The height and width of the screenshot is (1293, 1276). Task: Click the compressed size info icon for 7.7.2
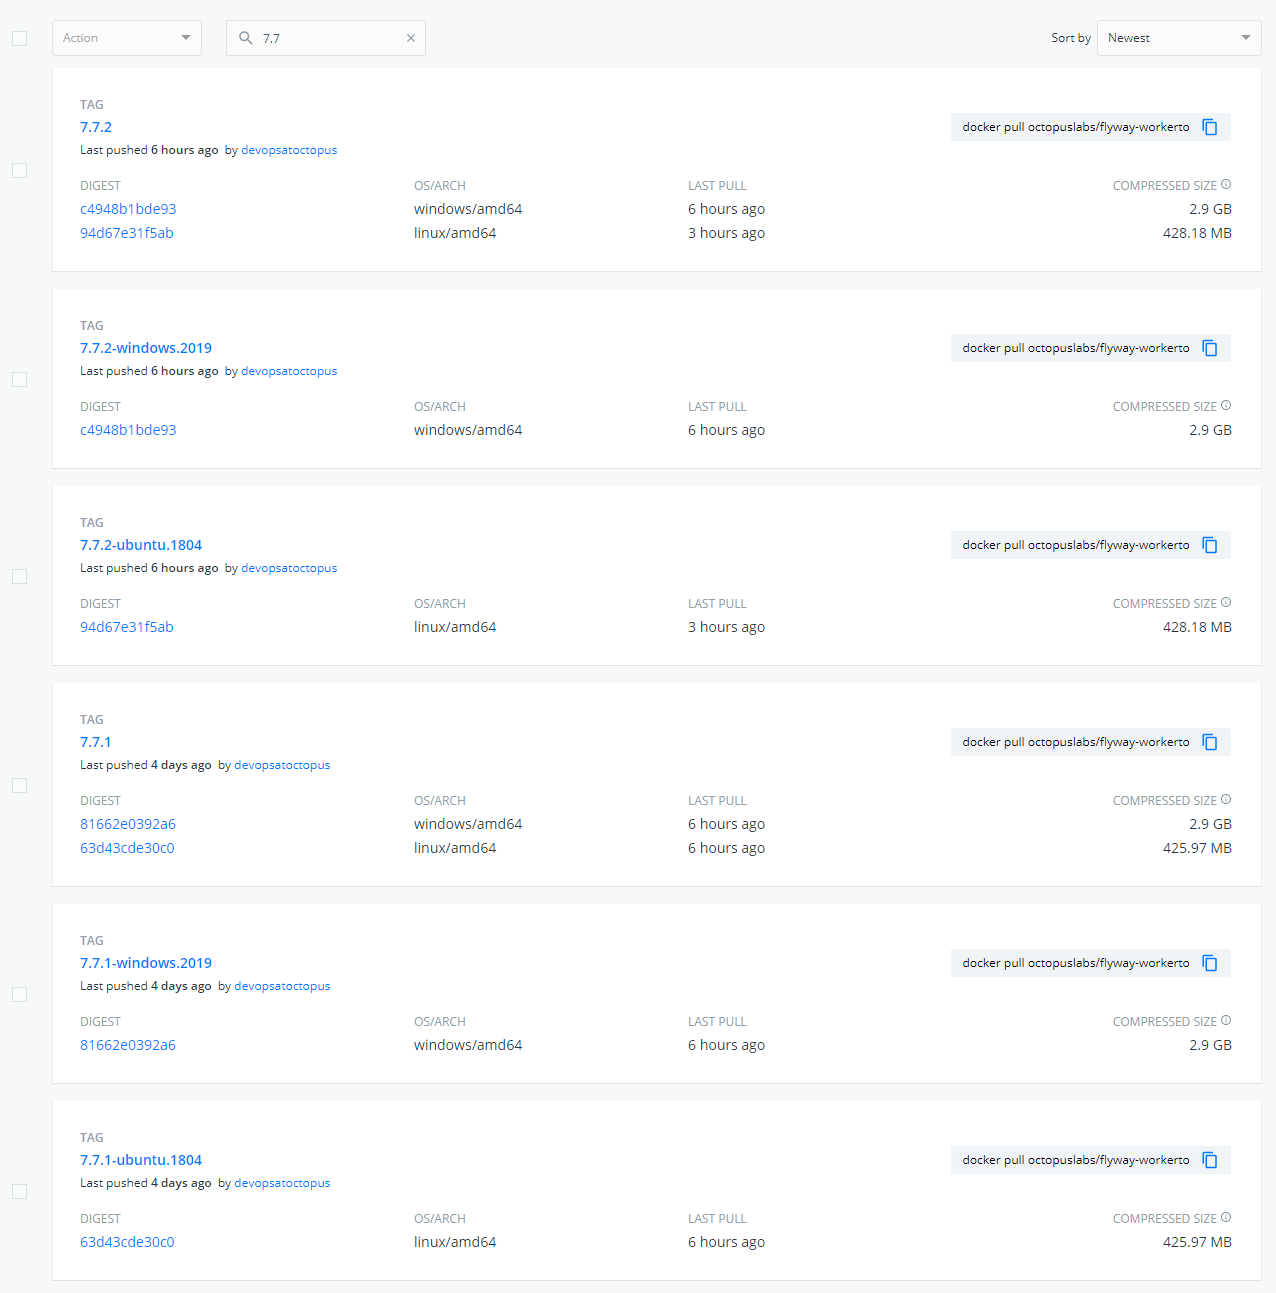click(x=1226, y=184)
